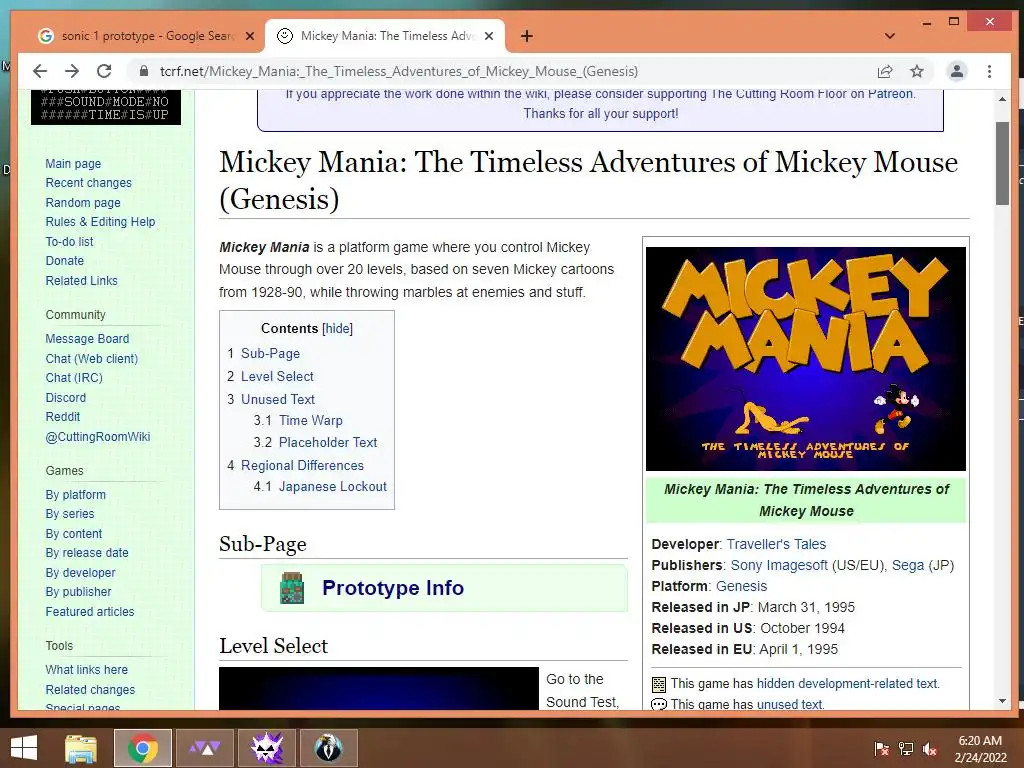The height and width of the screenshot is (768, 1024).
Task: Bookmark this page with the star icon
Action: [x=917, y=71]
